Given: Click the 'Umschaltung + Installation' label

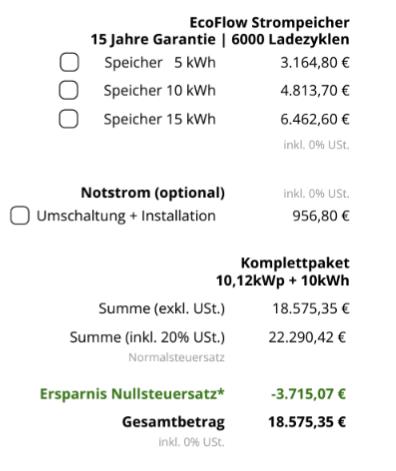Looking at the screenshot, I should 126,216.
